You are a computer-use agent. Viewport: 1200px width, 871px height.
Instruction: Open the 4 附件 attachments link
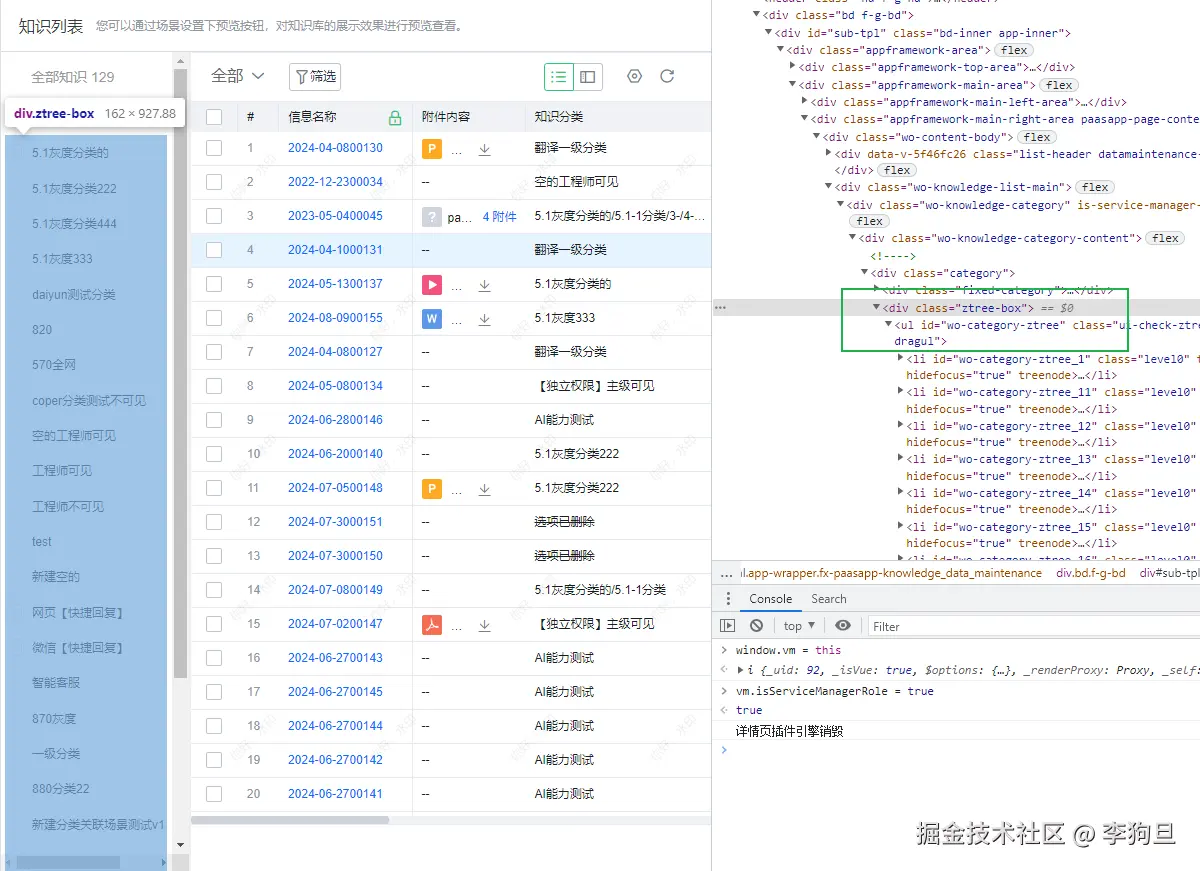click(500, 216)
